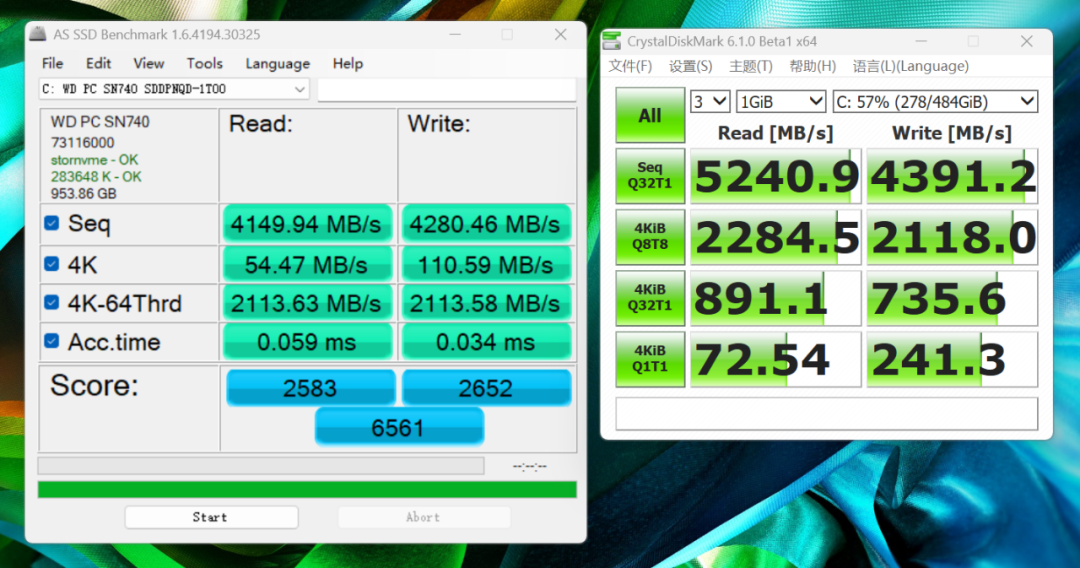This screenshot has width=1080, height=568.
Task: Run the 4KiB Q32T1 test button
Action: click(650, 297)
